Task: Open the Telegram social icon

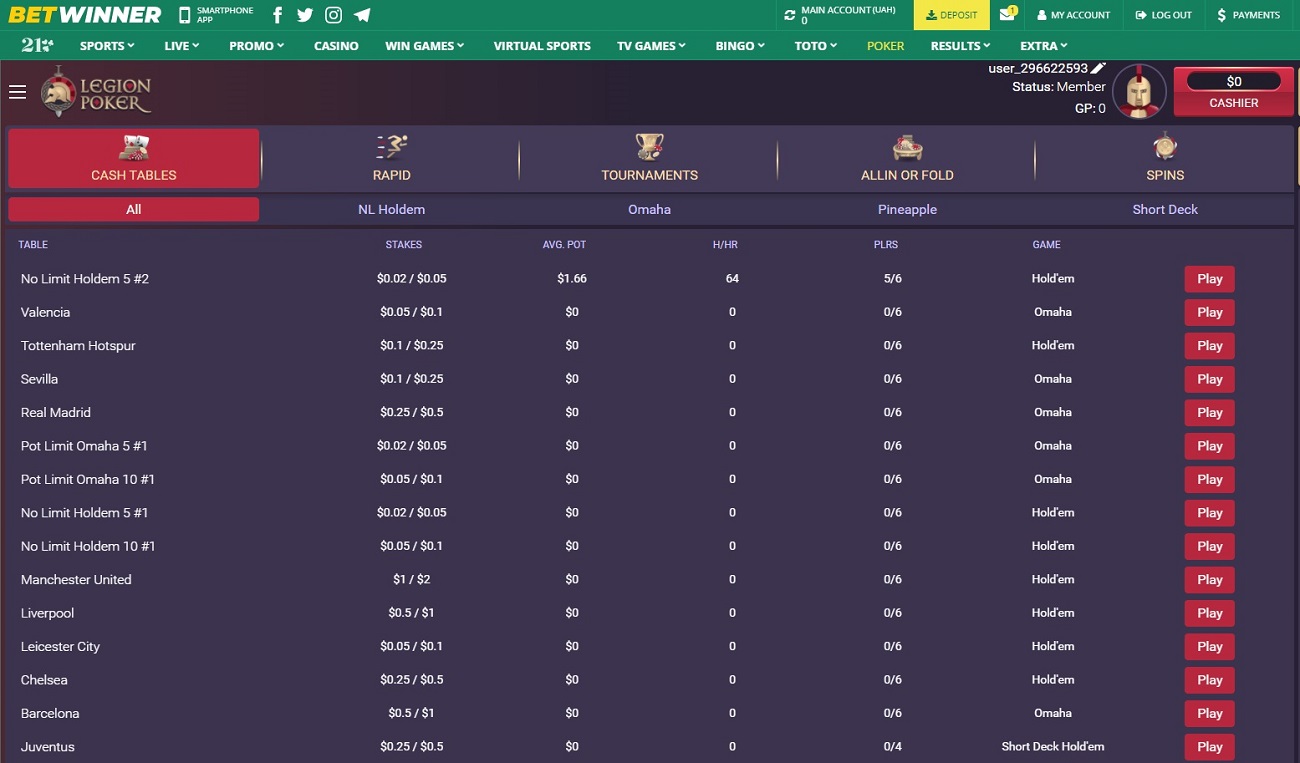Action: 362,15
